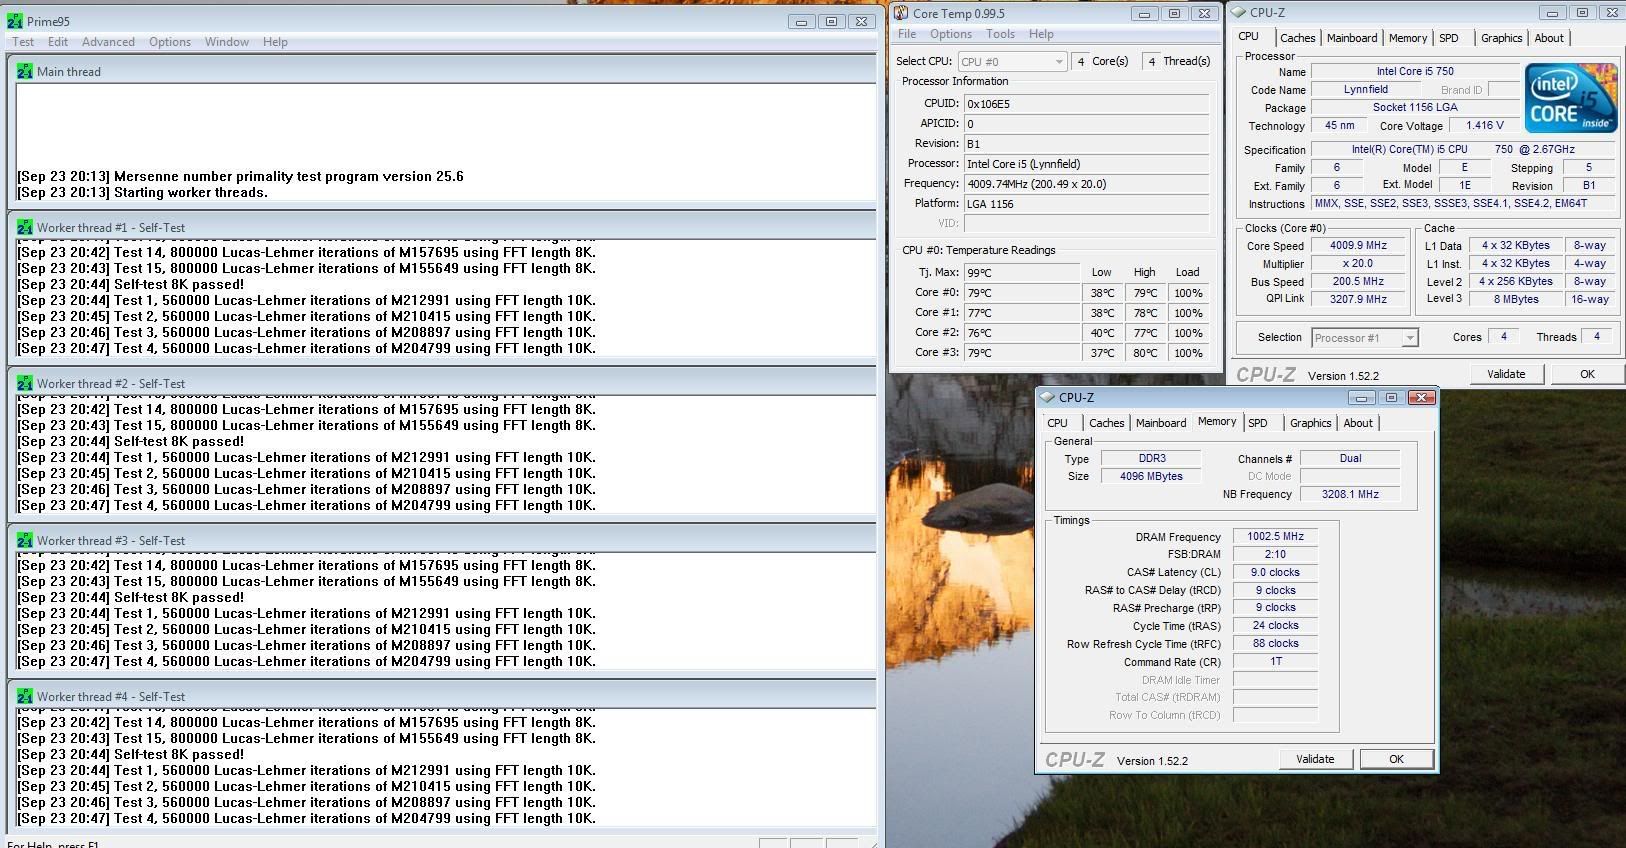Screen dimensions: 1626x848
Task: Click the Core #3 temperature reading 79°C
Action: pyautogui.click(x=1021, y=353)
